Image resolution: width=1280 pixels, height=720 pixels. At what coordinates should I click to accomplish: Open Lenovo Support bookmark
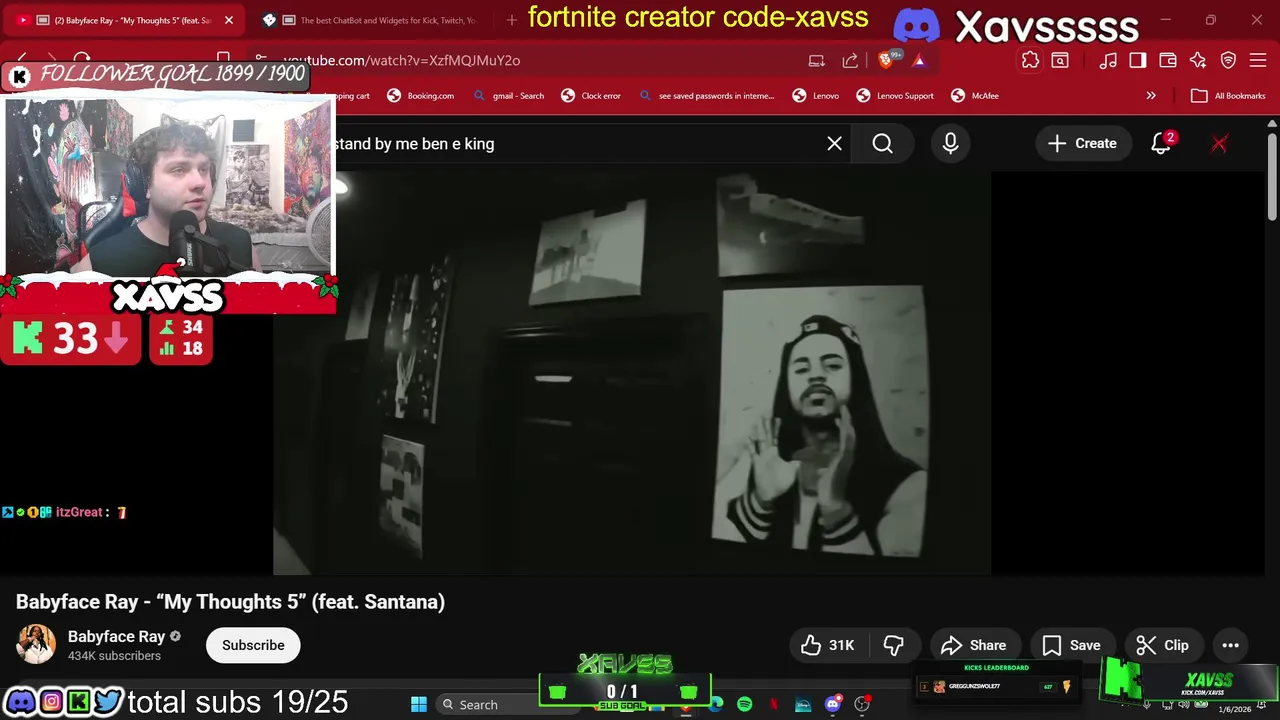[895, 96]
